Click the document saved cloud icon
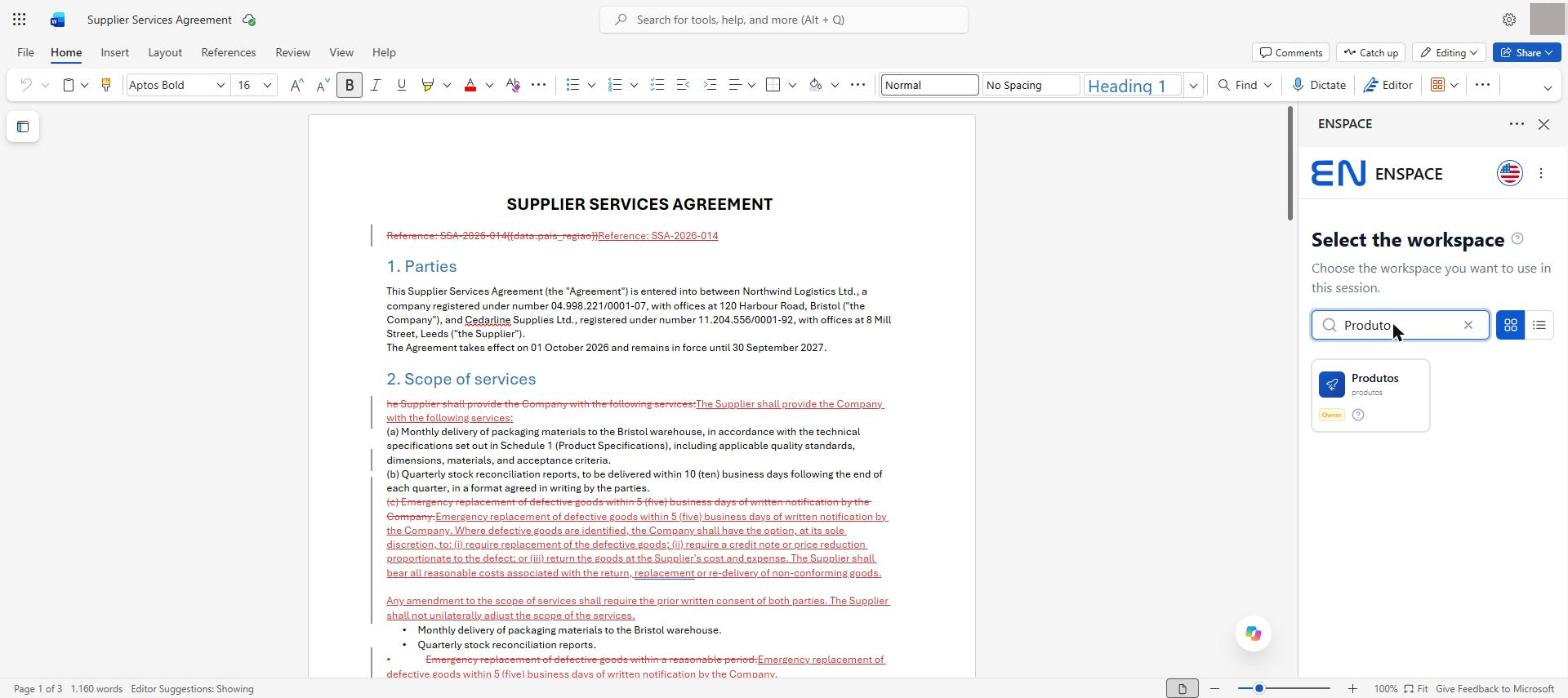 [248, 19]
